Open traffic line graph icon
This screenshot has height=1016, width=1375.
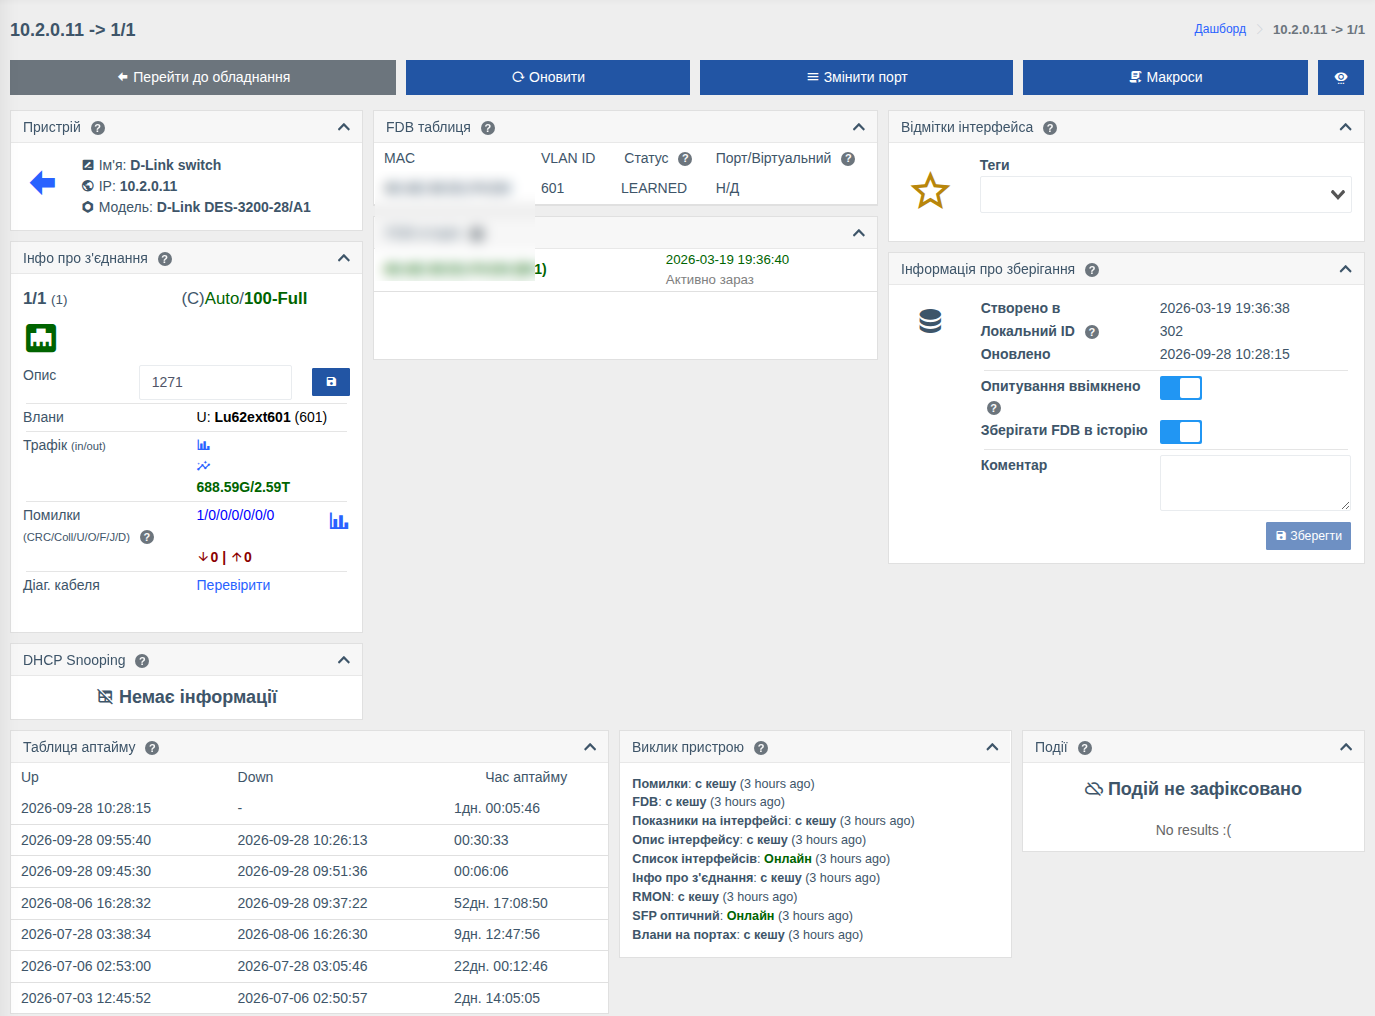point(204,466)
